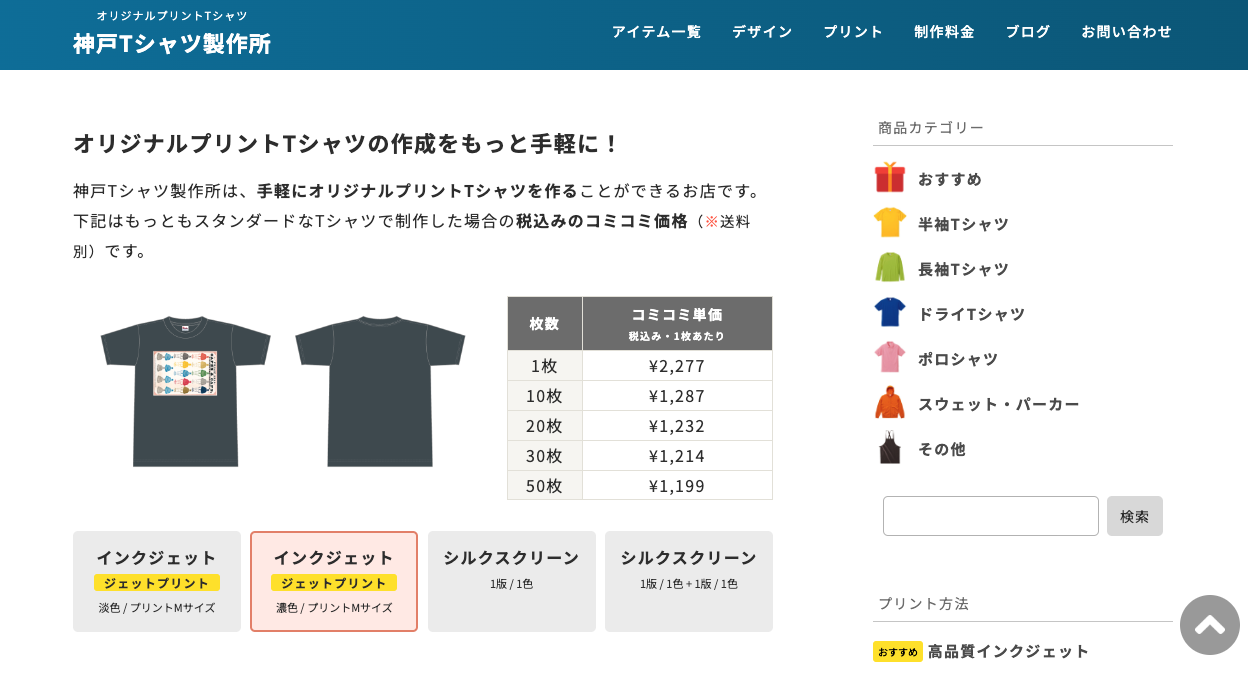Open the 高品質インクジェット link

1008,651
